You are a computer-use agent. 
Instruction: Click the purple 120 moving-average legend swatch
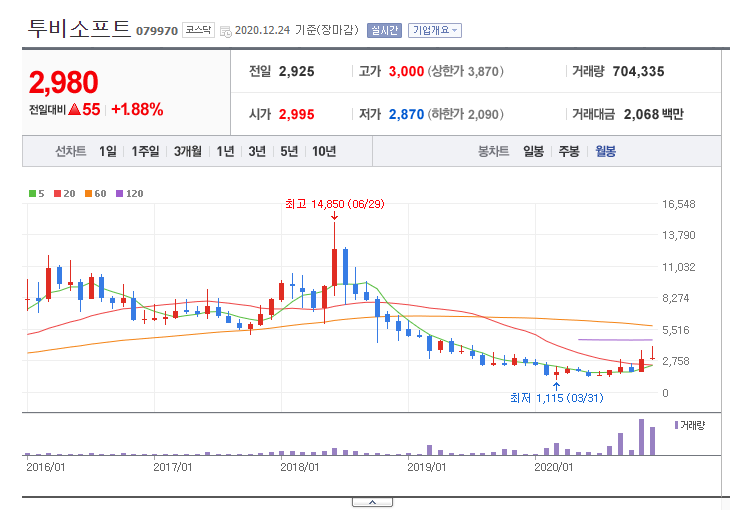pos(120,193)
